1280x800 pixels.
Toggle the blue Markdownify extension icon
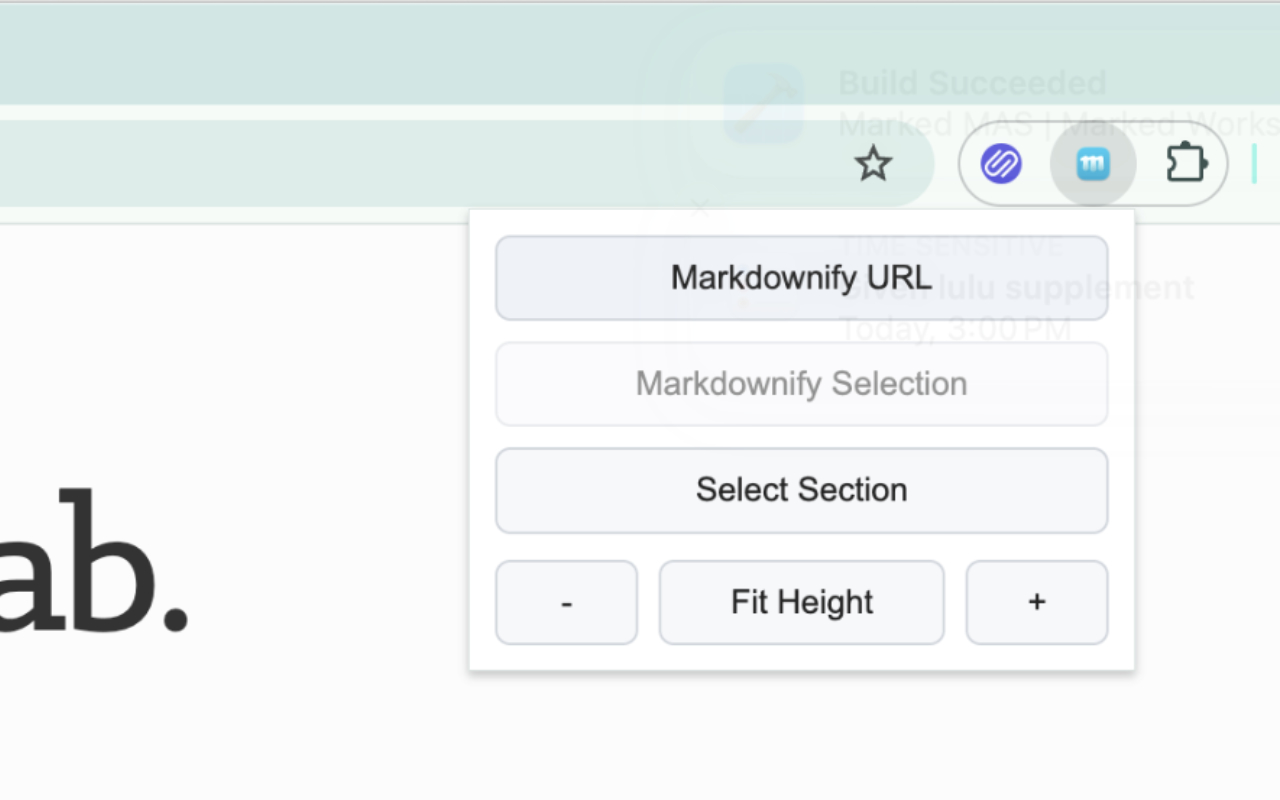(x=1093, y=164)
